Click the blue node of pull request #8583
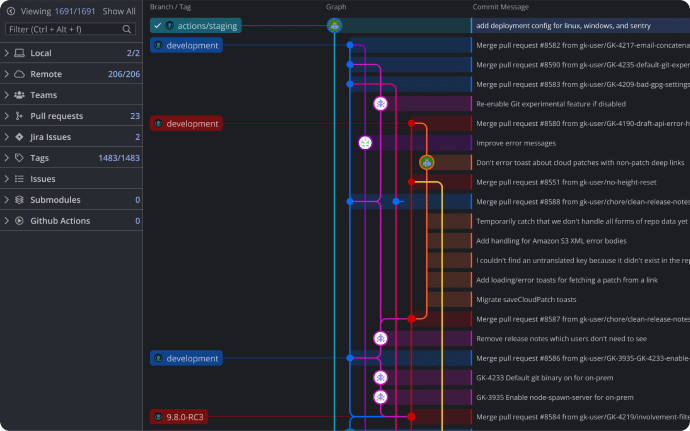This screenshot has width=690, height=431. pyautogui.click(x=350, y=85)
